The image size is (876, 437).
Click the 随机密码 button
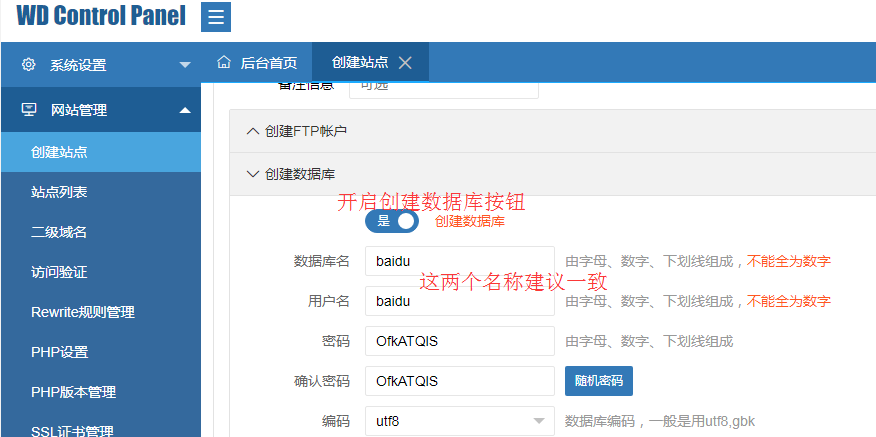(598, 381)
